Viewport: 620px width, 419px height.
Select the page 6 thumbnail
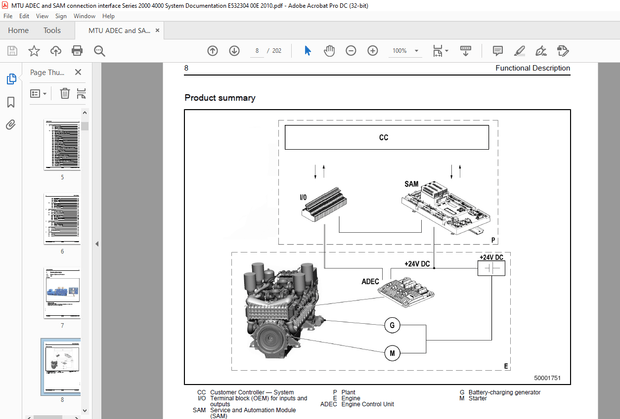point(62,219)
